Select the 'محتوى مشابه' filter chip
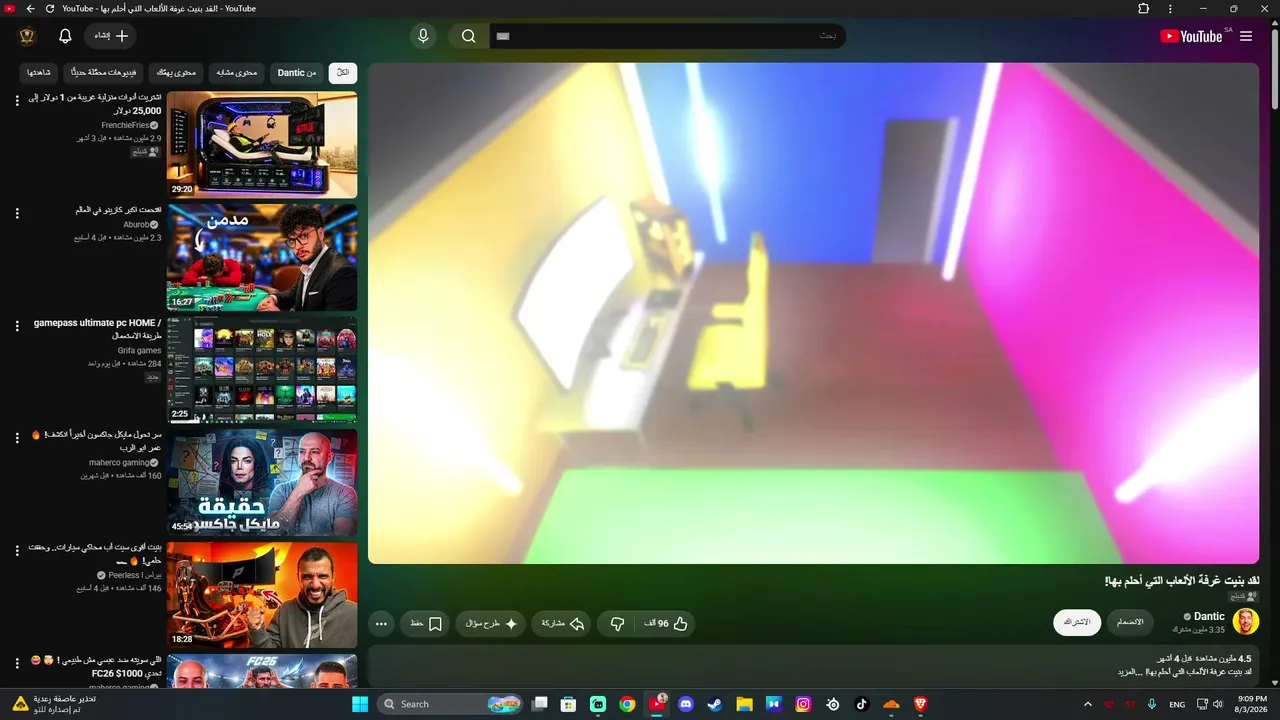1280x720 pixels. [x=237, y=73]
